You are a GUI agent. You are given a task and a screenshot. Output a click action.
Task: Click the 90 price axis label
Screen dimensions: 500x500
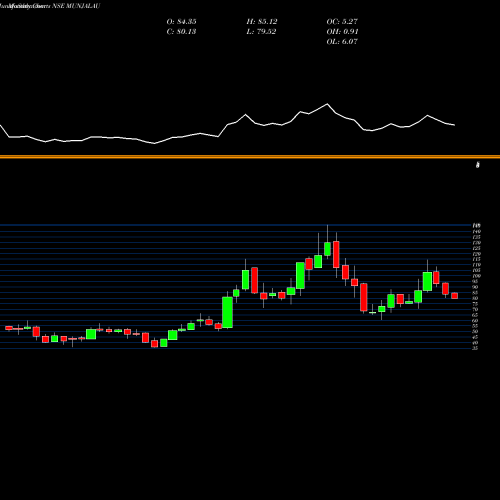tap(475, 287)
